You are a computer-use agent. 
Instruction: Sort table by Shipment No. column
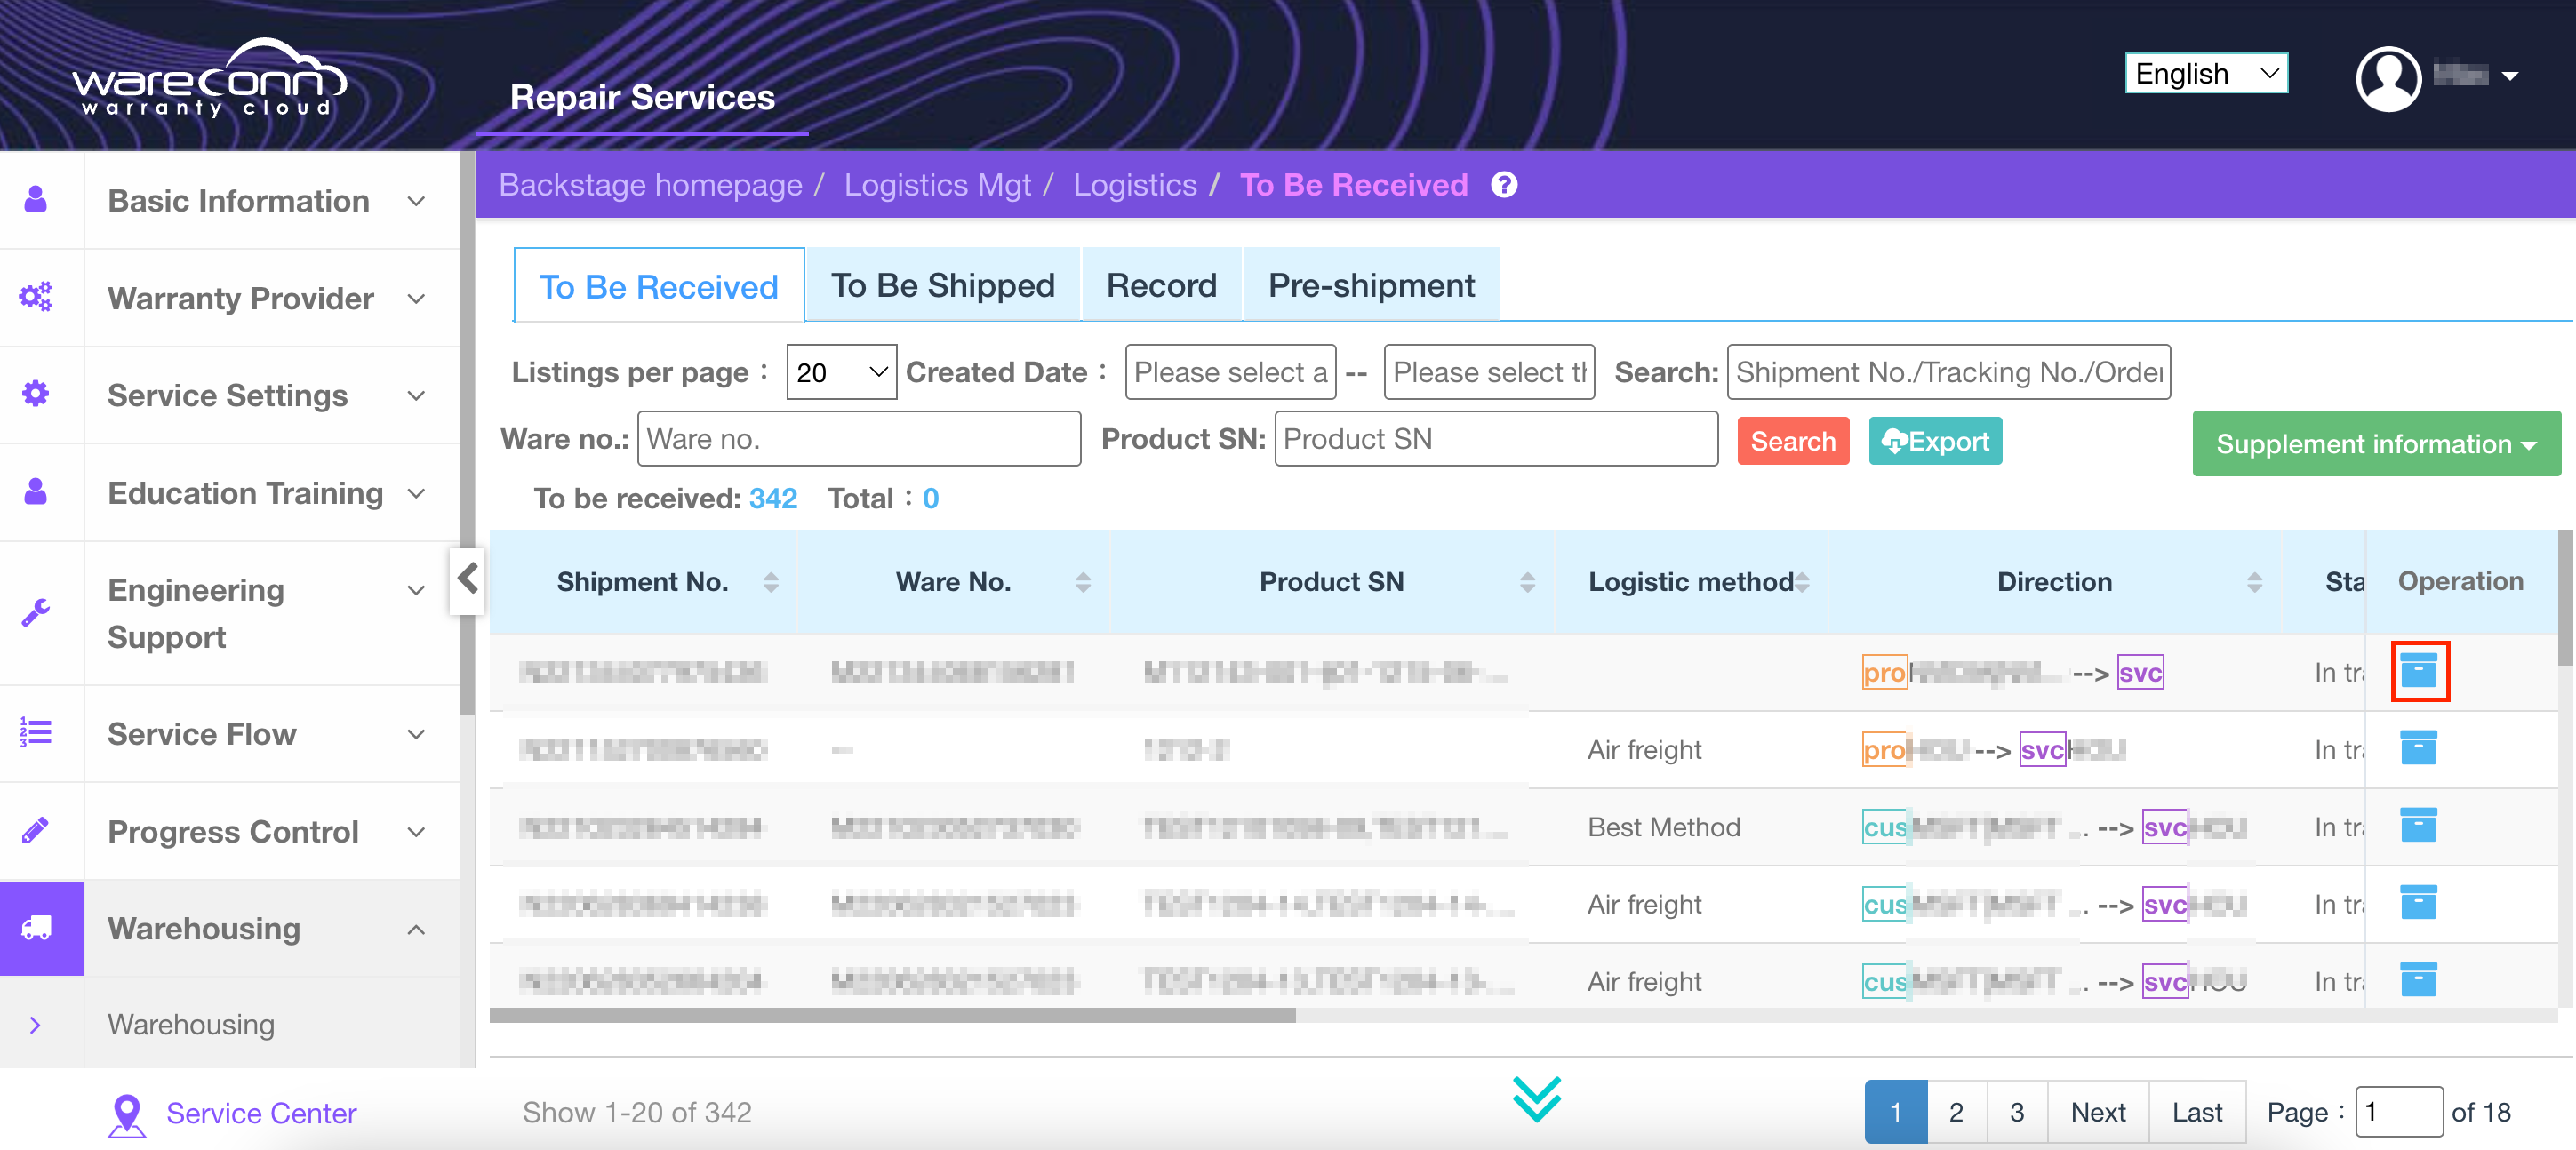point(770,582)
